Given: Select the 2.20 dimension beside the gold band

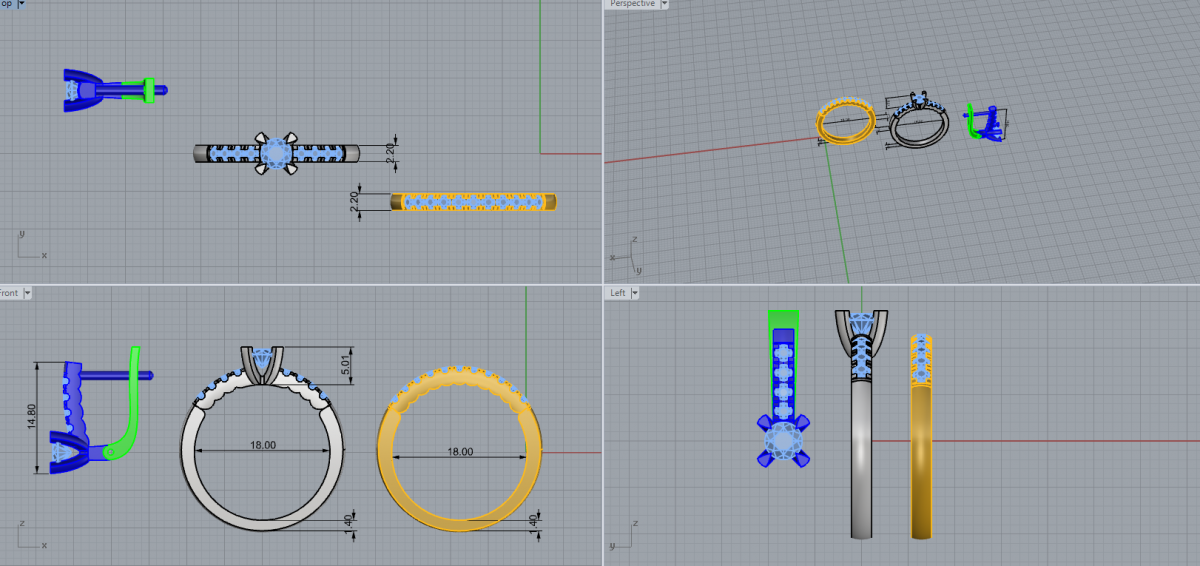Looking at the screenshot, I should 354,201.
